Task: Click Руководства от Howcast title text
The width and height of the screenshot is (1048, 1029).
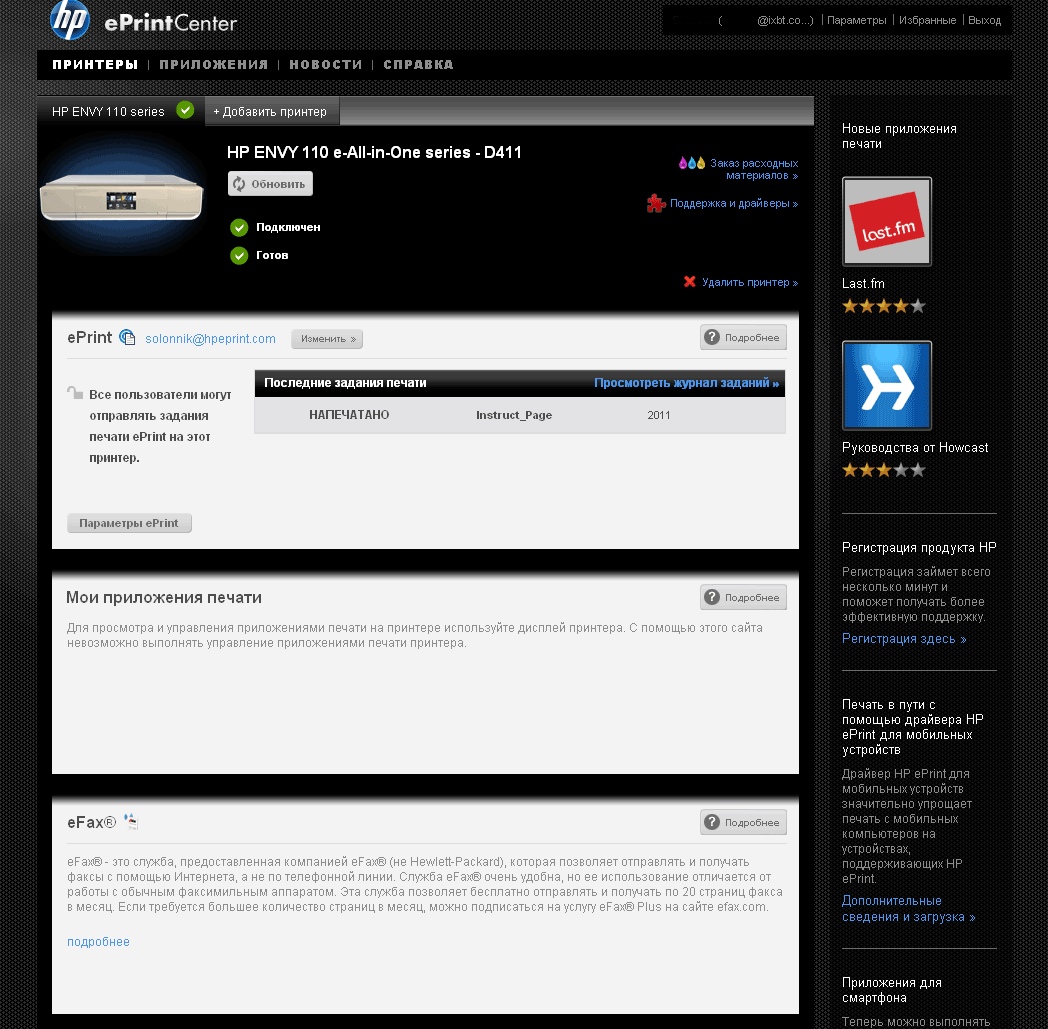Action: click(x=915, y=447)
